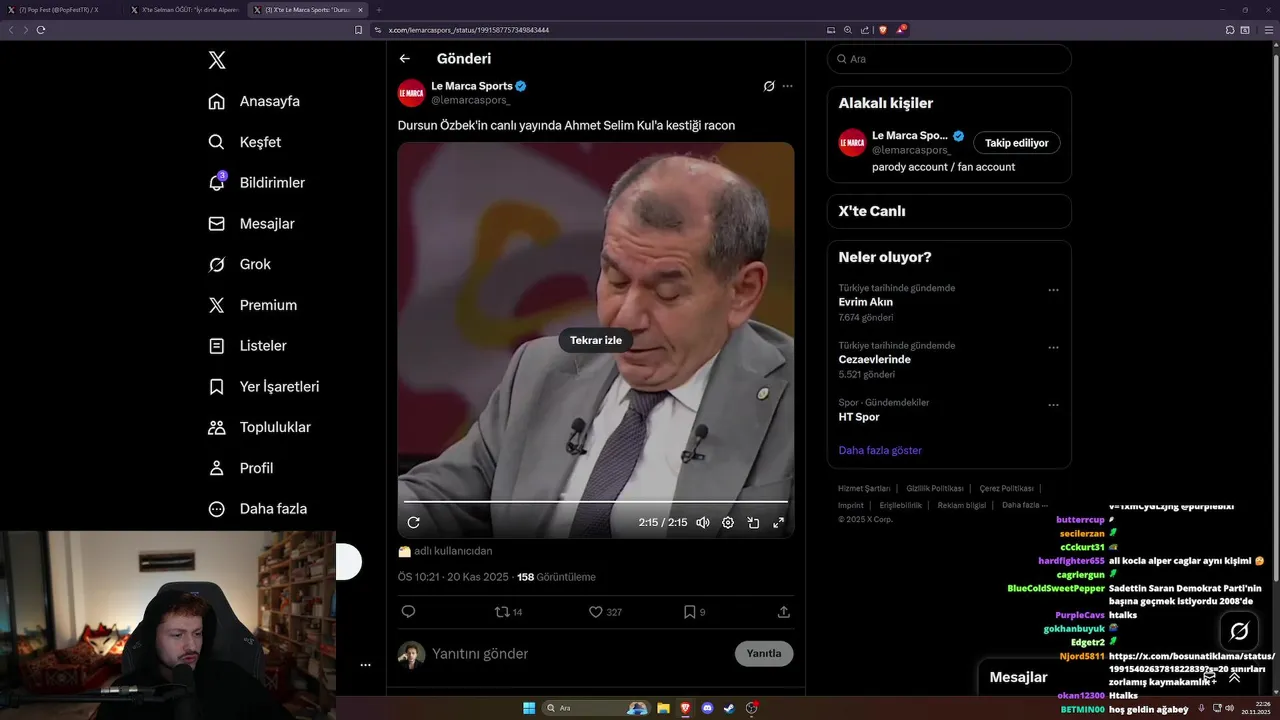Screen dimensions: 1280x720
Task: Click Takip ediliyor button
Action: tap(1017, 143)
